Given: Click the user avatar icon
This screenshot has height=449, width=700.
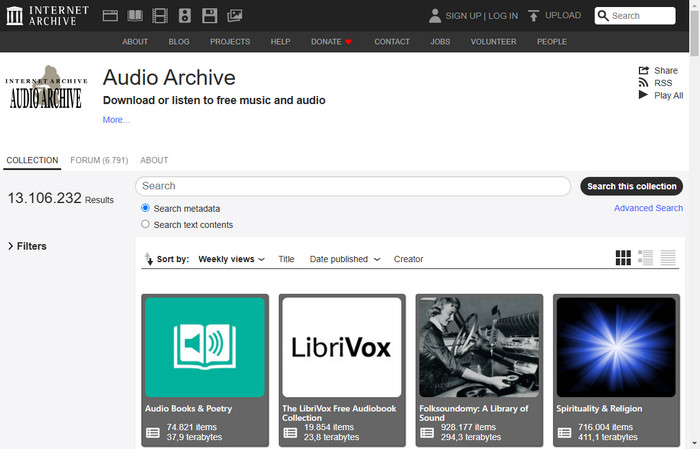Looking at the screenshot, I should pyautogui.click(x=434, y=16).
